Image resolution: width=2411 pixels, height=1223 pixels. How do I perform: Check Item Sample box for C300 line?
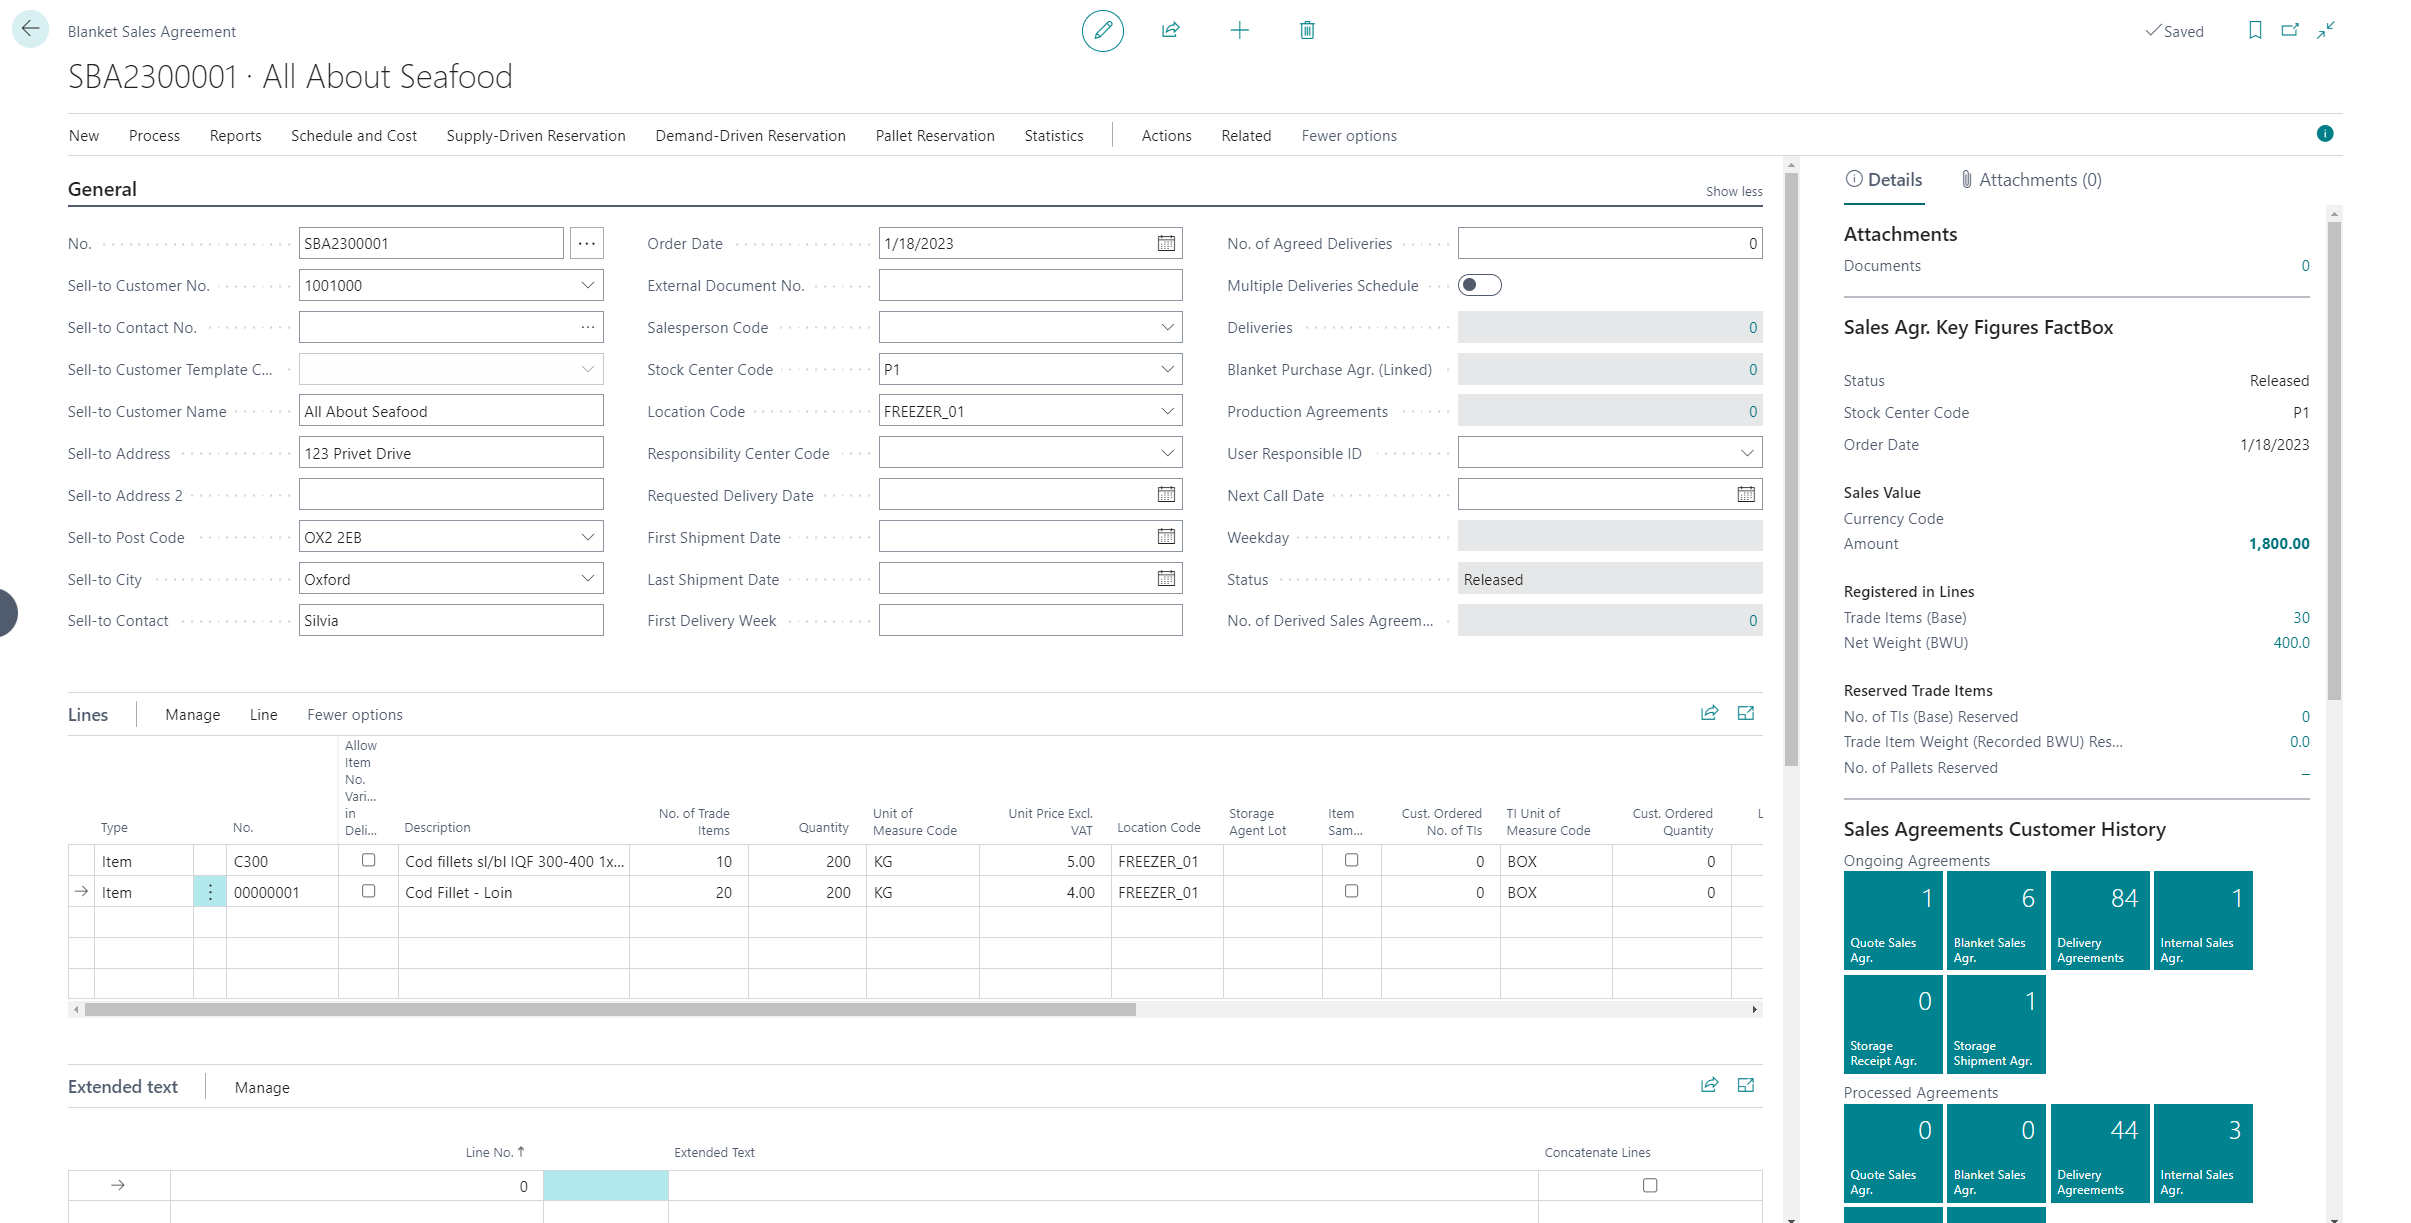tap(1351, 860)
